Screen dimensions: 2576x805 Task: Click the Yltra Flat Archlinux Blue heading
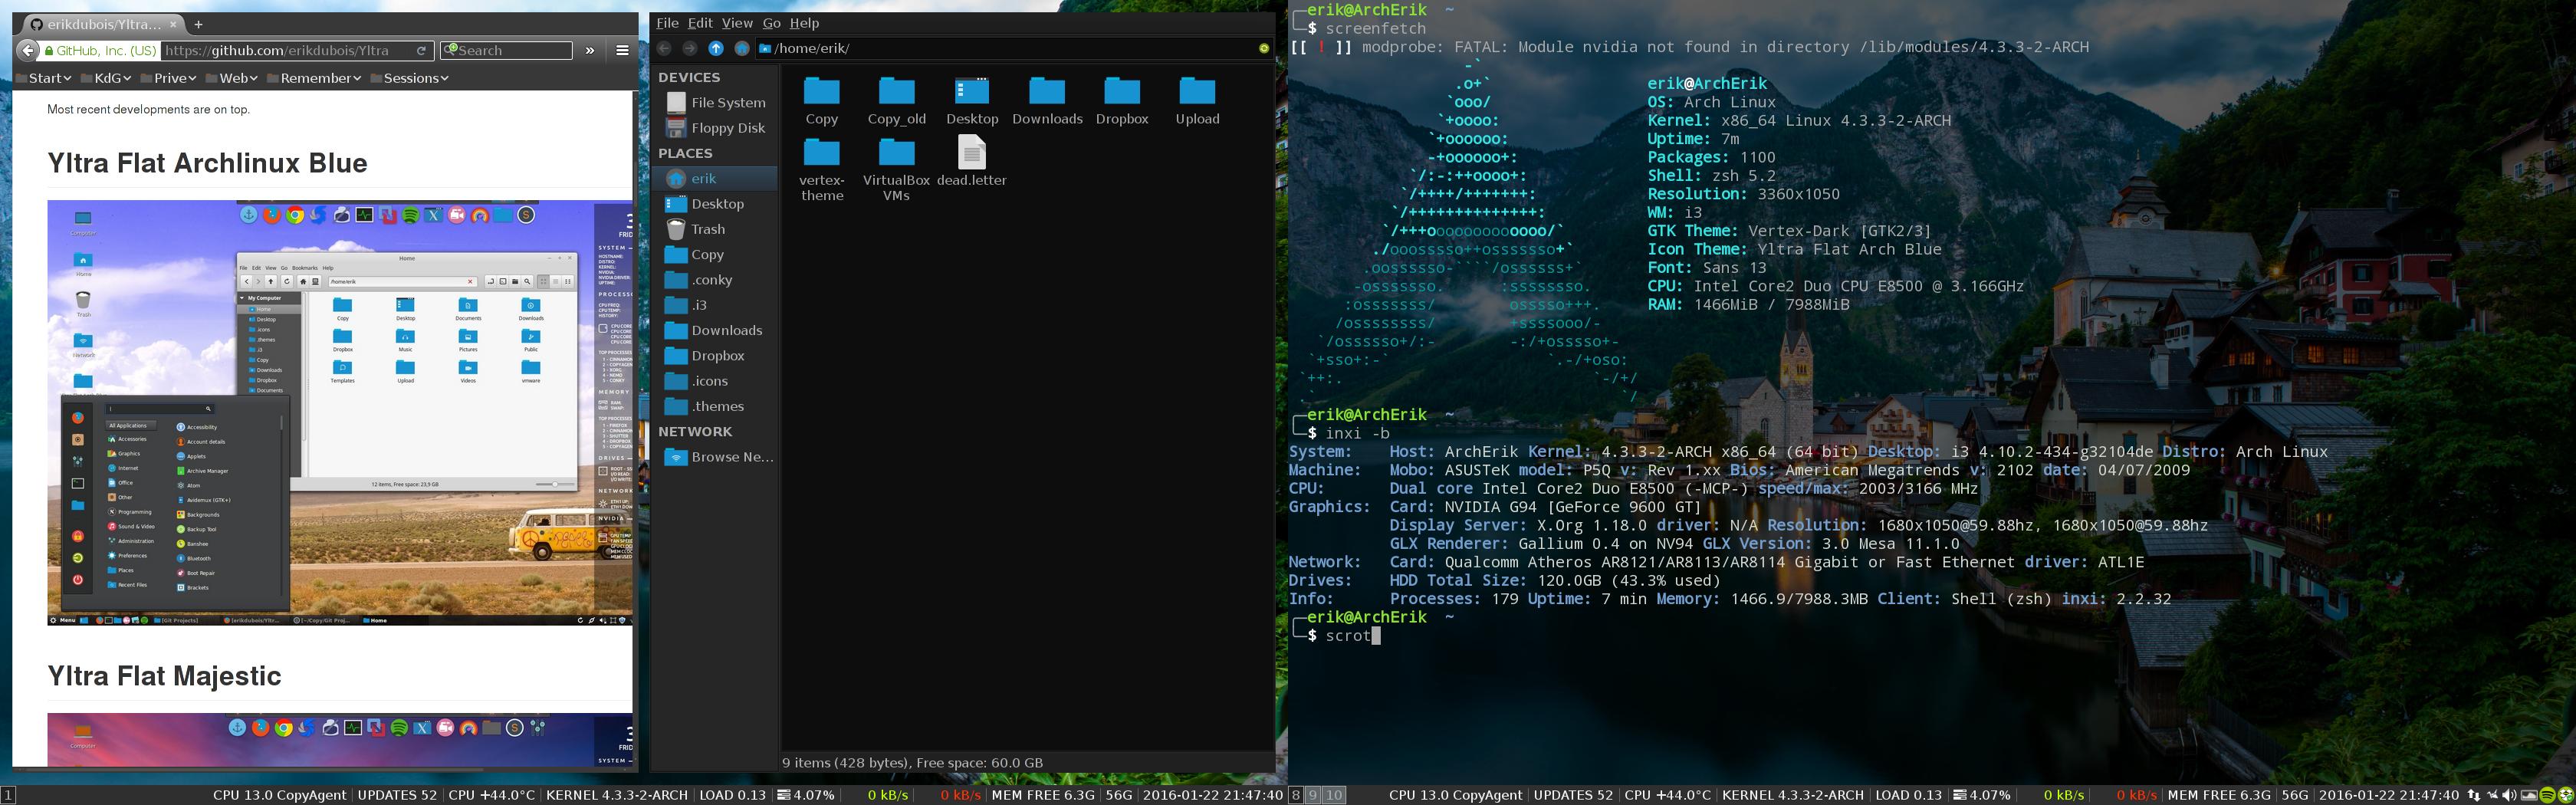tap(207, 163)
